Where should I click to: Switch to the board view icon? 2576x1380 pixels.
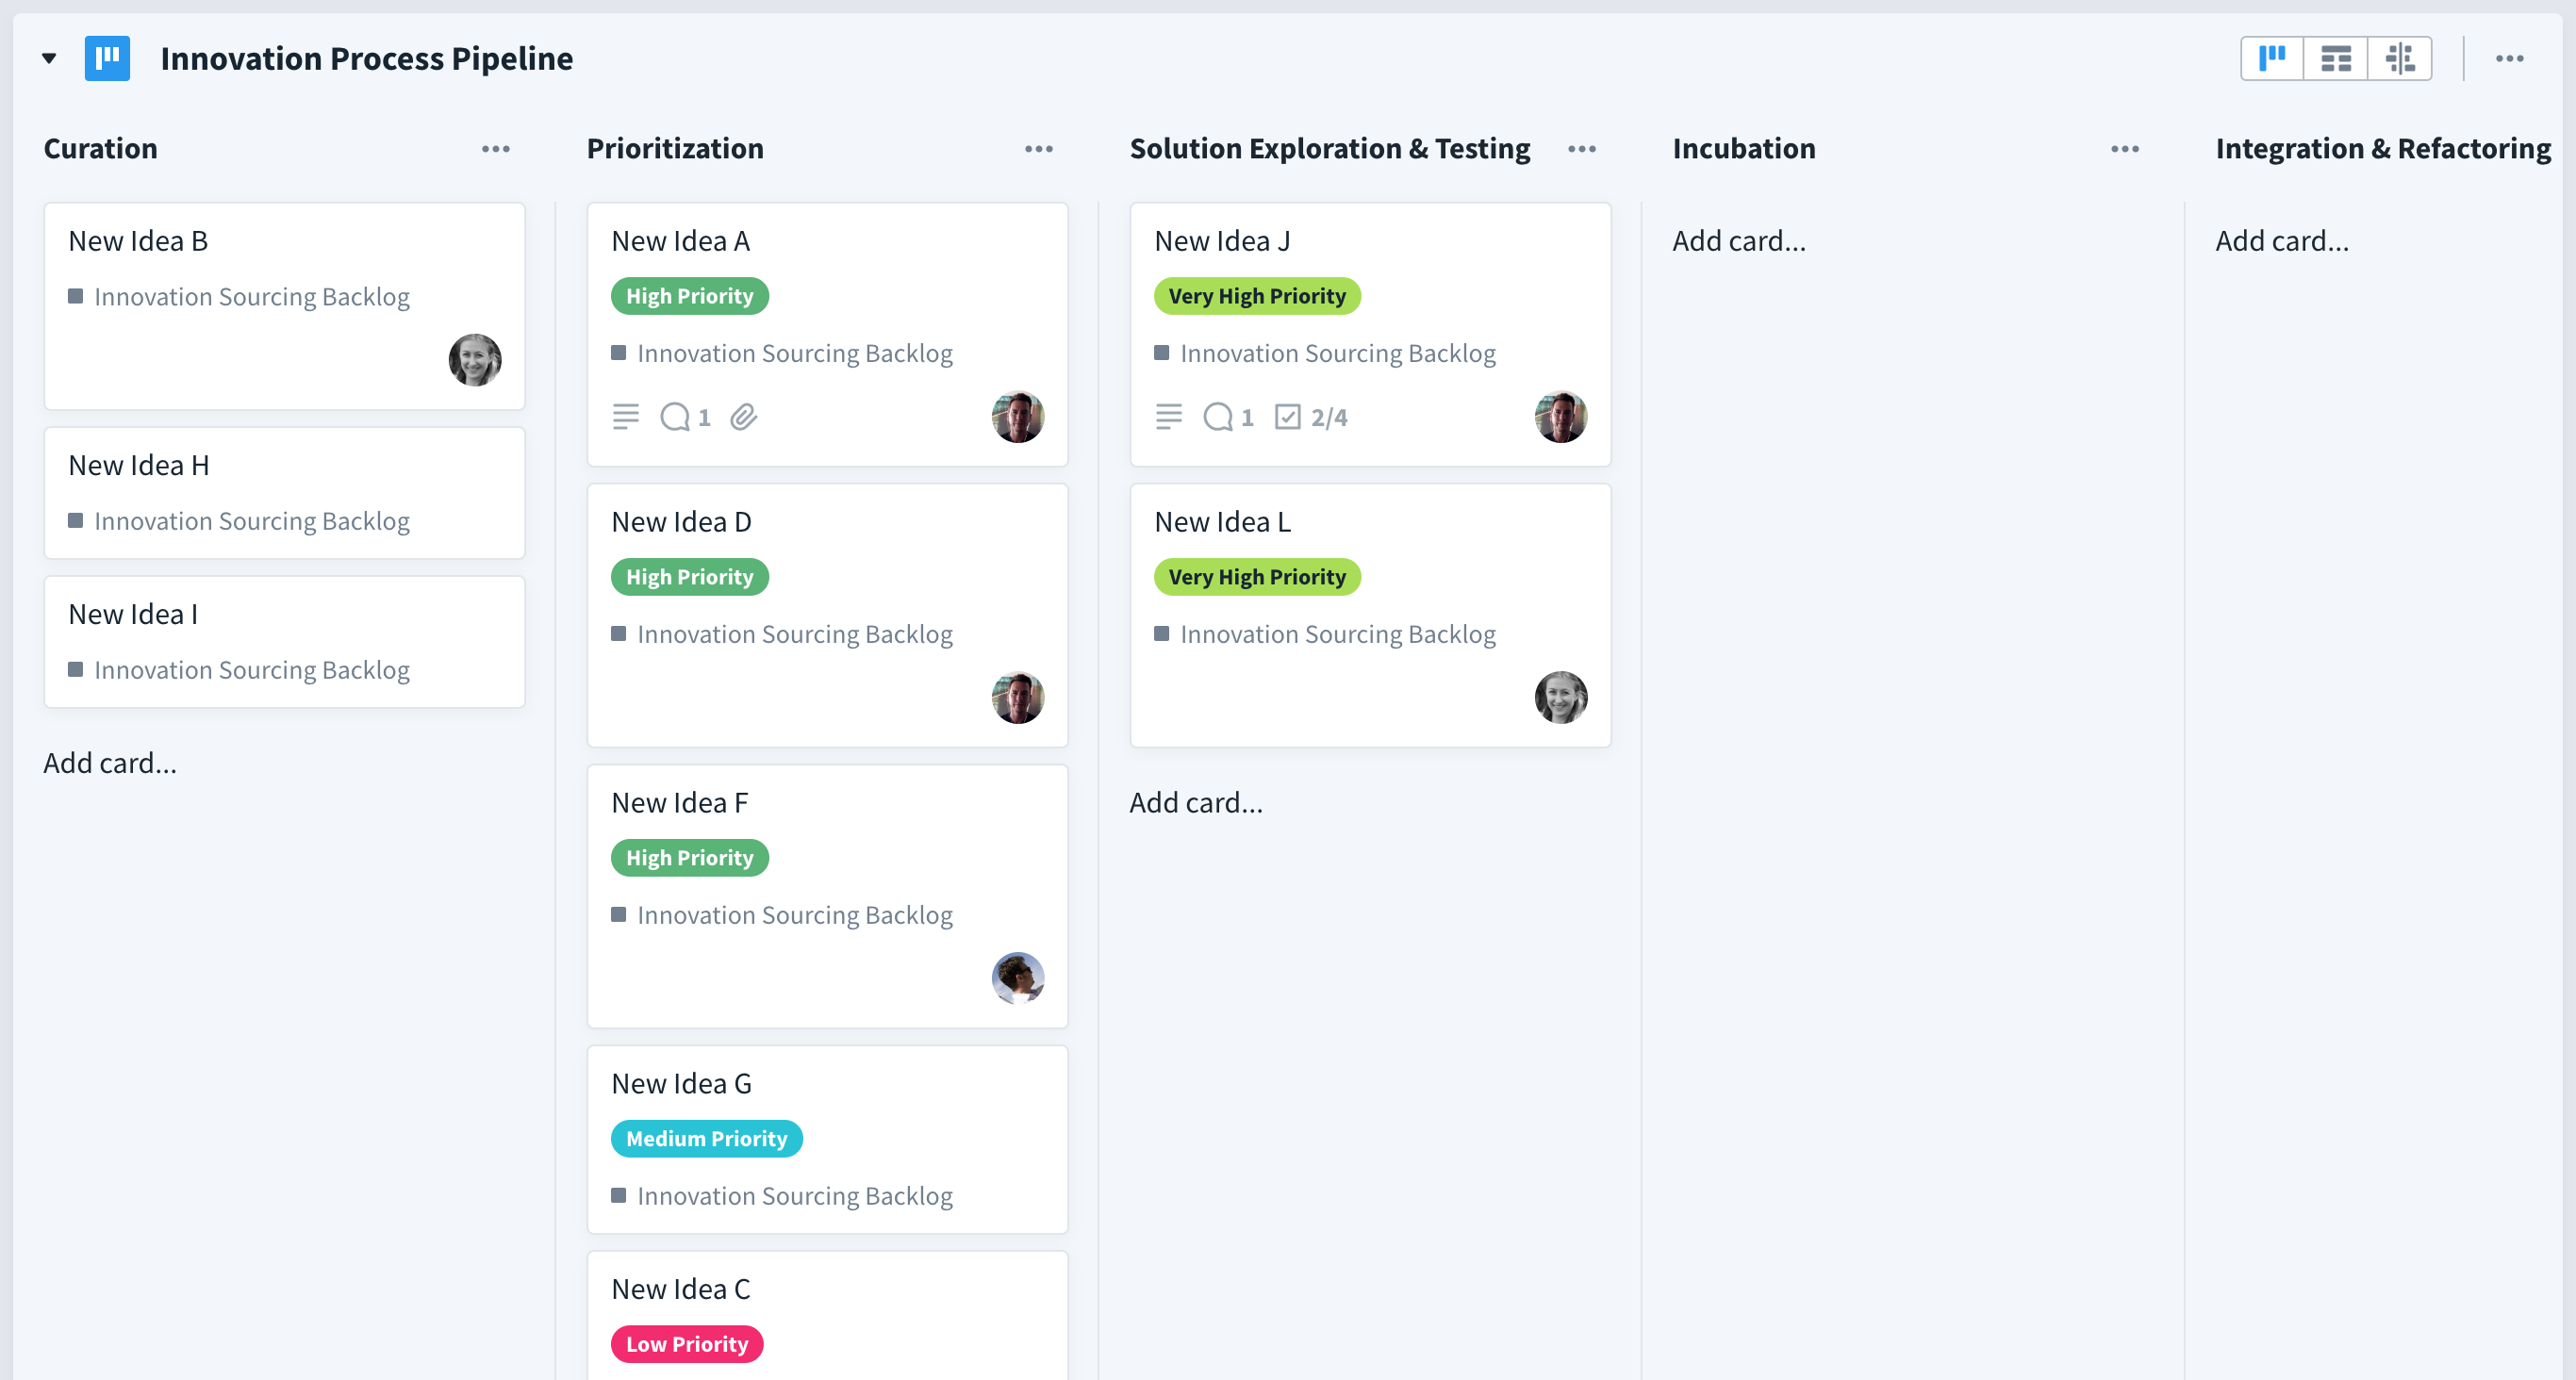pos(2272,58)
